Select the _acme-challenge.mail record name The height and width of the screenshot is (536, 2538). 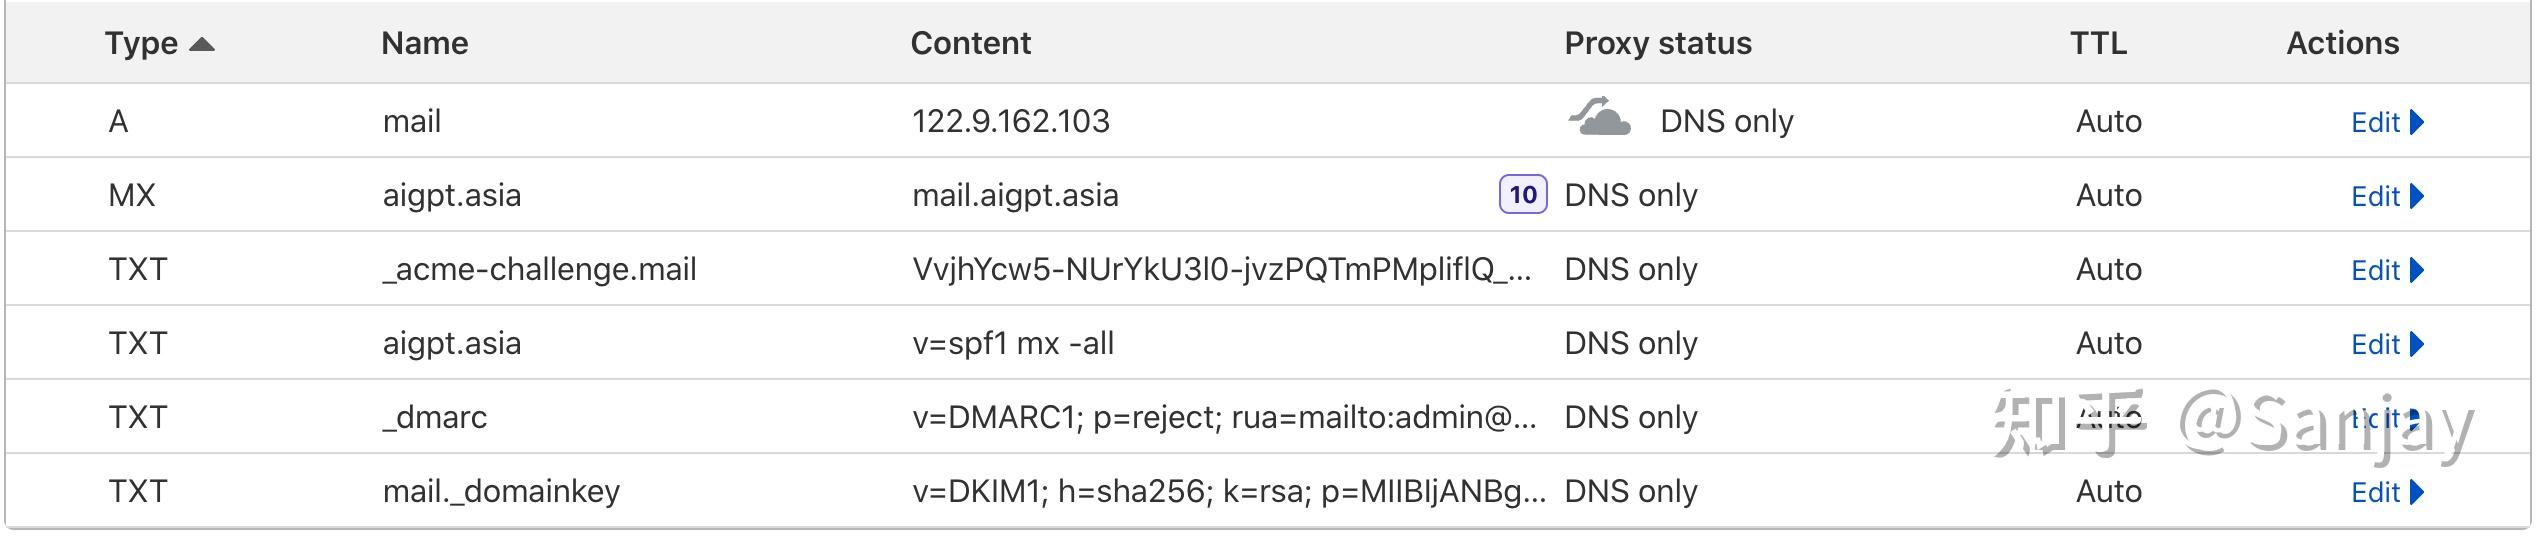(539, 269)
